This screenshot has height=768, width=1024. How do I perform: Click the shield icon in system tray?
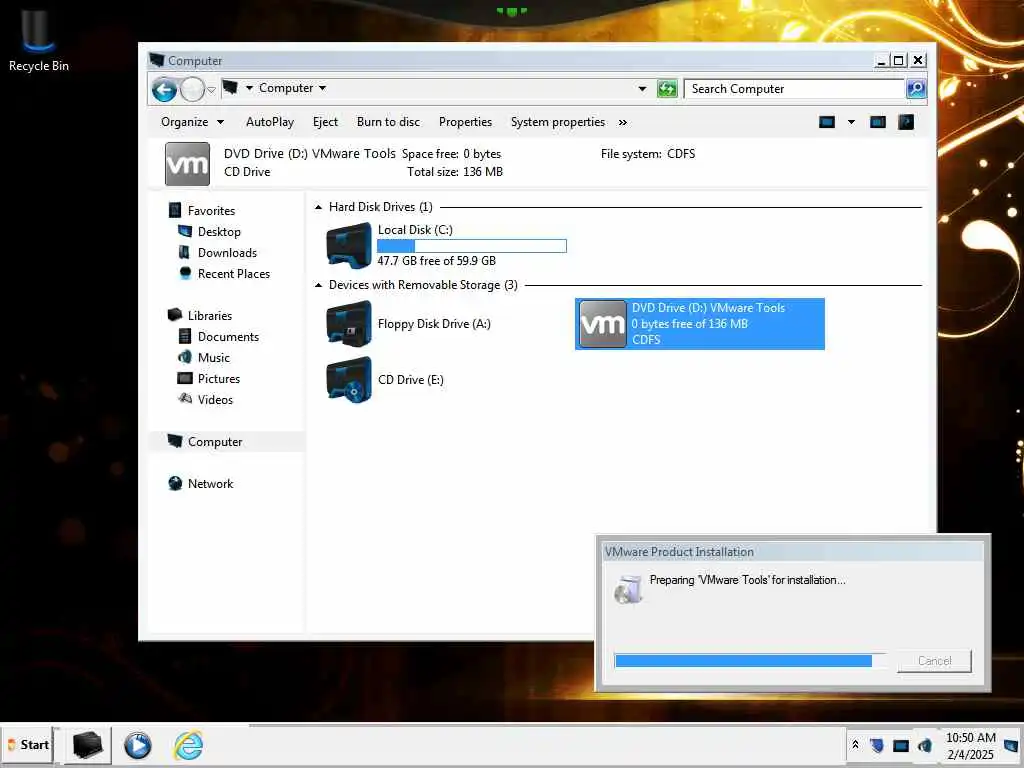pyautogui.click(x=877, y=744)
